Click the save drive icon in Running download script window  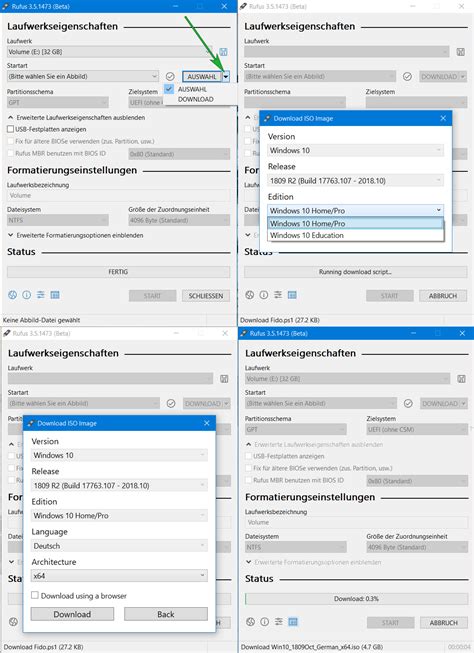click(x=461, y=52)
